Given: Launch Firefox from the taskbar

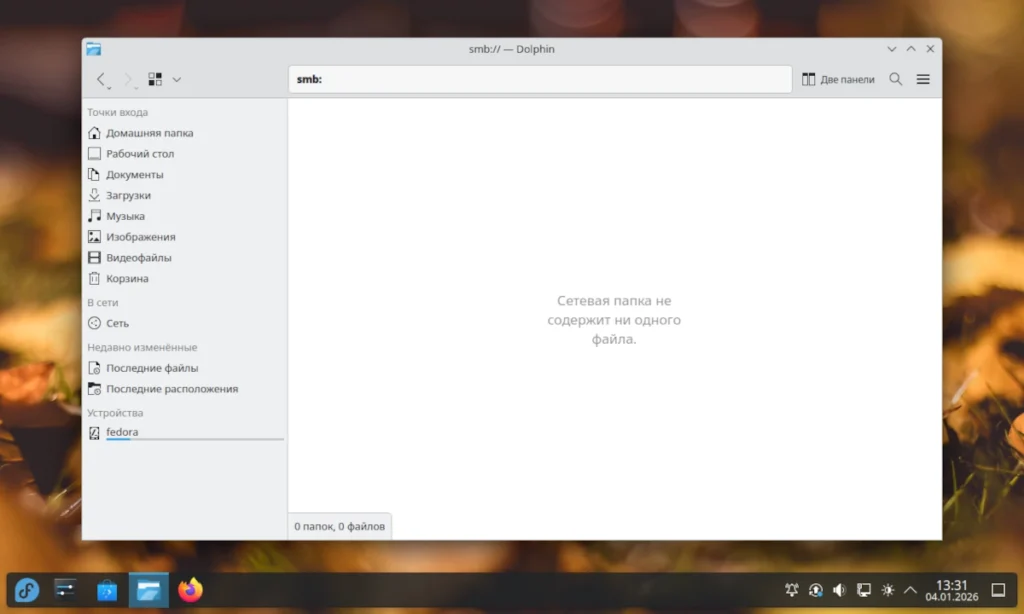Looking at the screenshot, I should tap(190, 590).
